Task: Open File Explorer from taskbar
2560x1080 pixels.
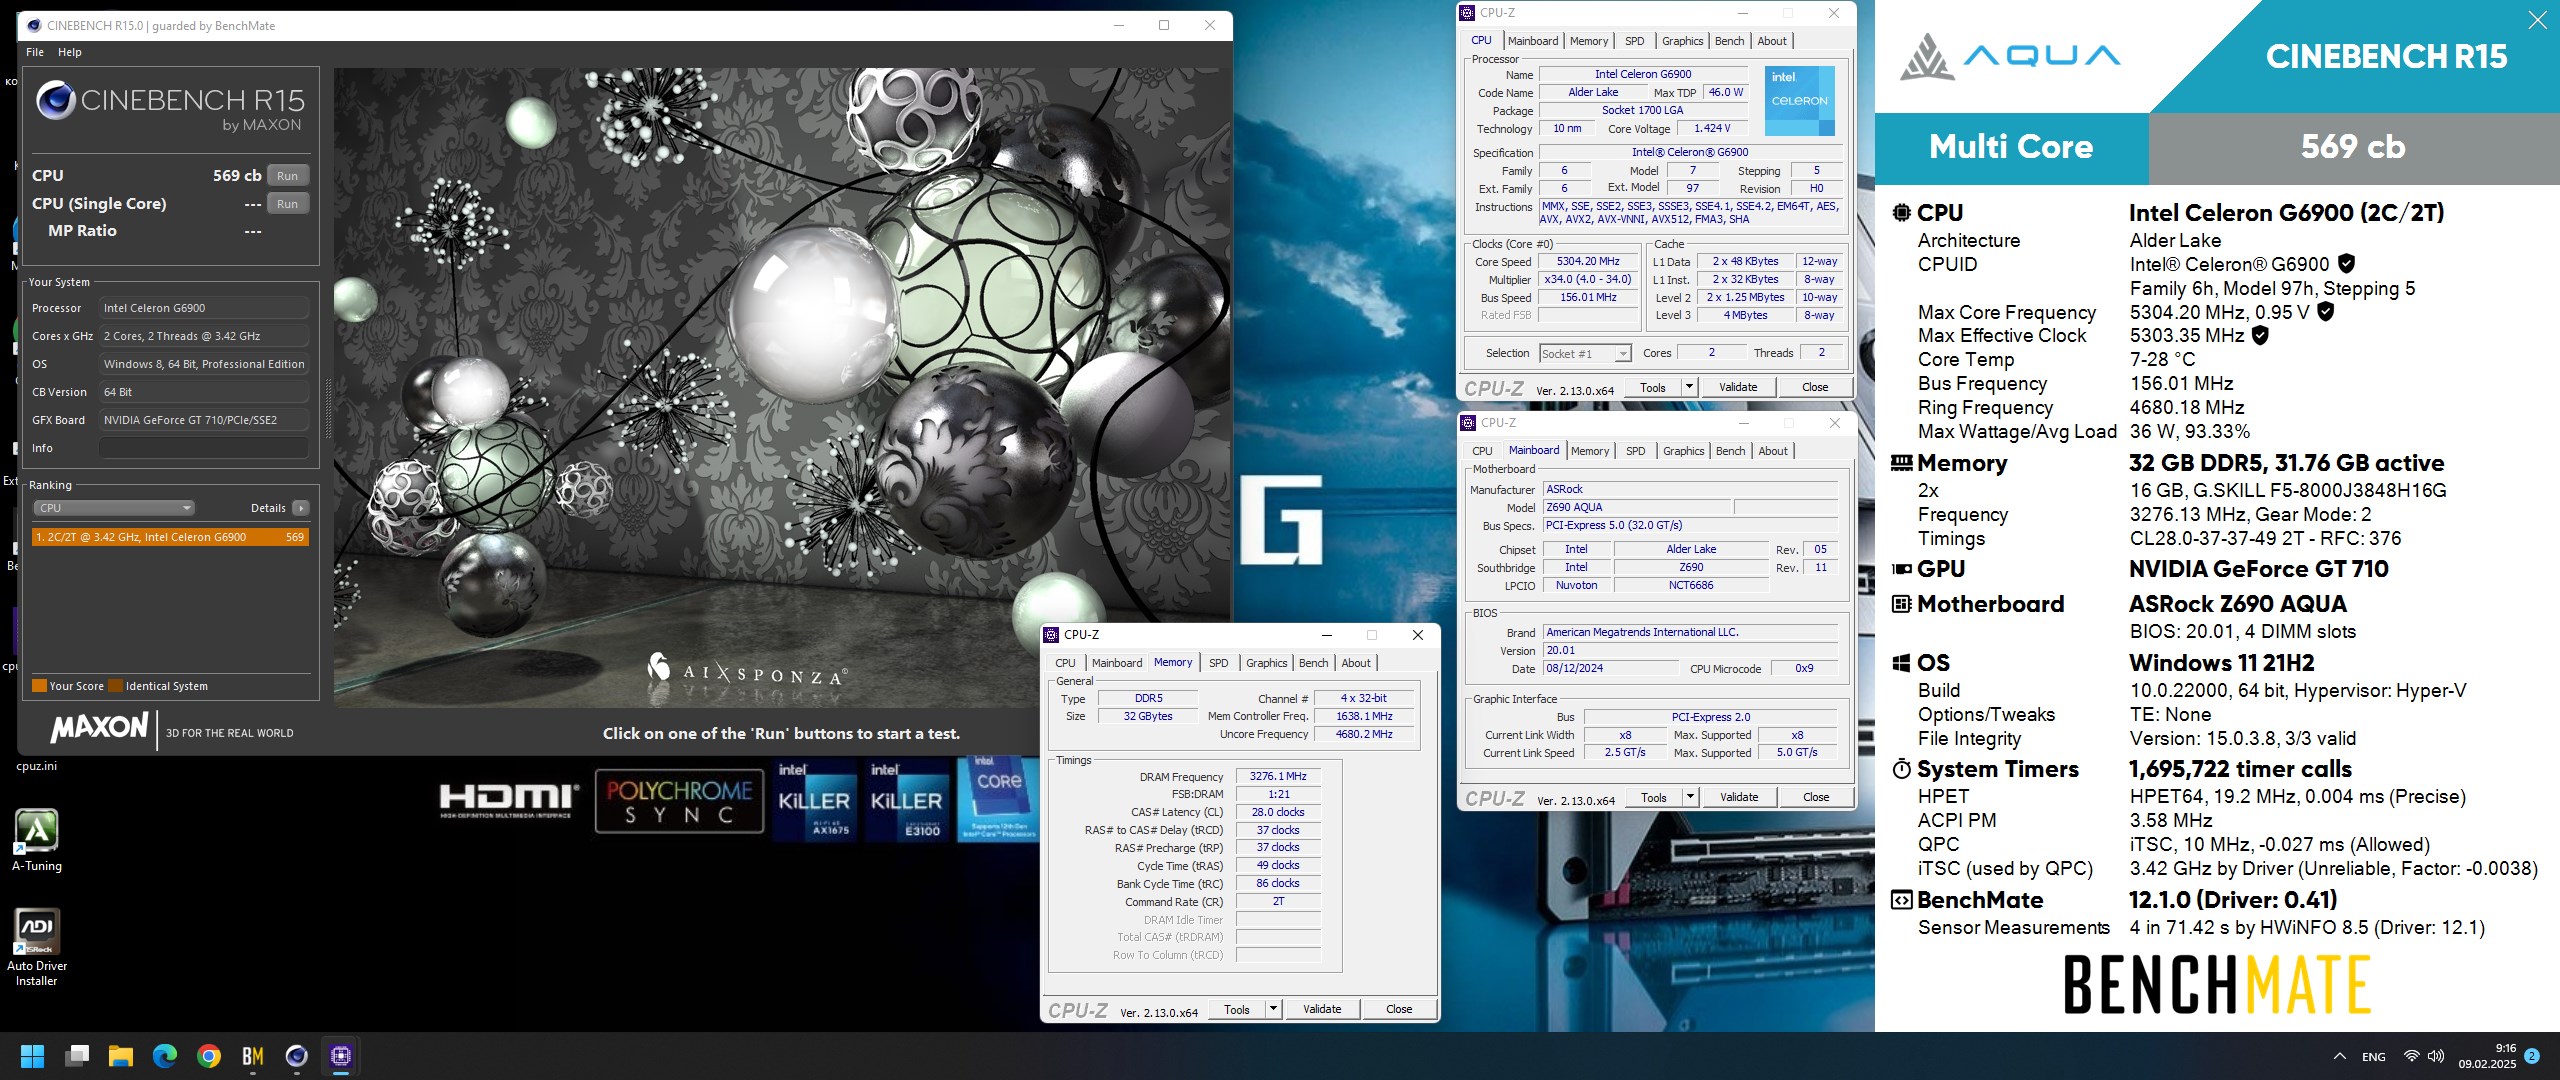Action: tap(121, 1056)
